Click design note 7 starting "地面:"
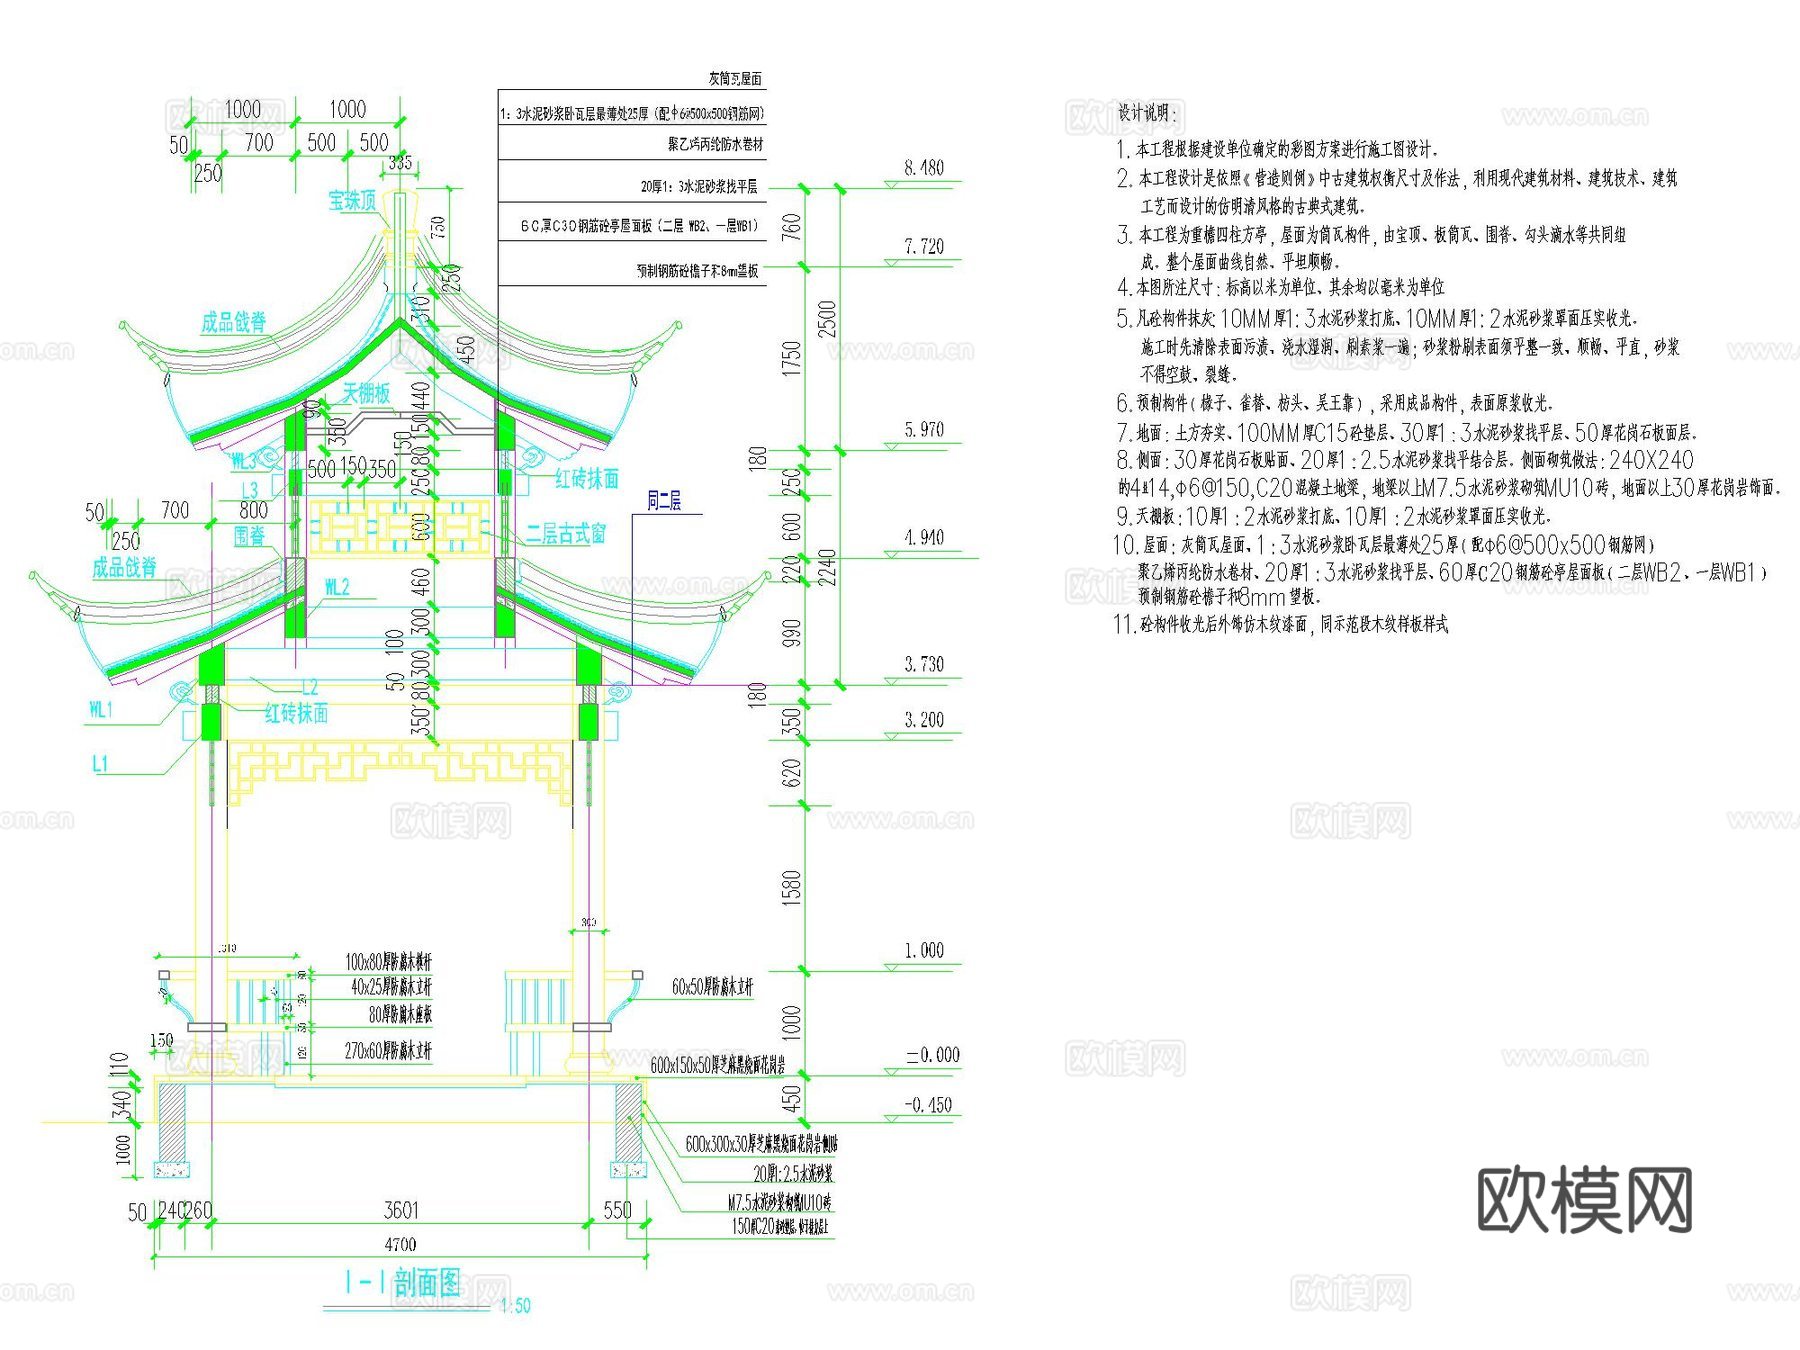The height and width of the screenshot is (1350, 1800). [x=1406, y=433]
